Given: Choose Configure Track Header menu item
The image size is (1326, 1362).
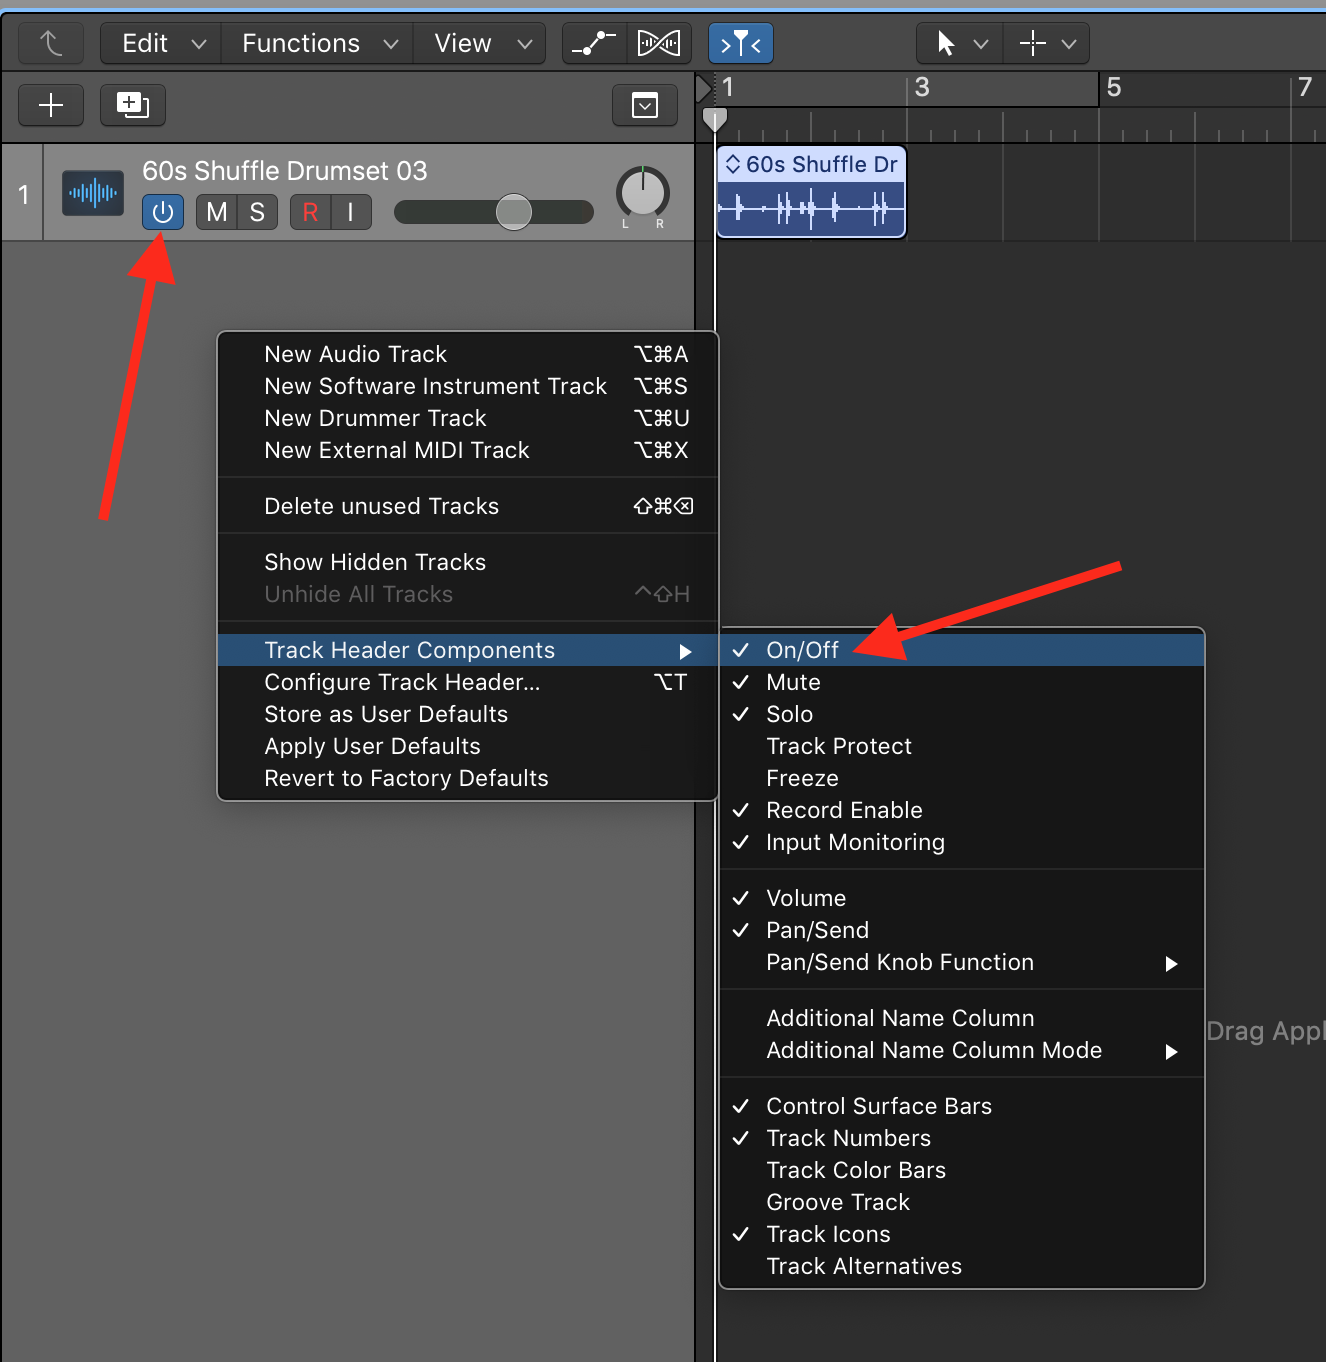Looking at the screenshot, I should tap(402, 682).
